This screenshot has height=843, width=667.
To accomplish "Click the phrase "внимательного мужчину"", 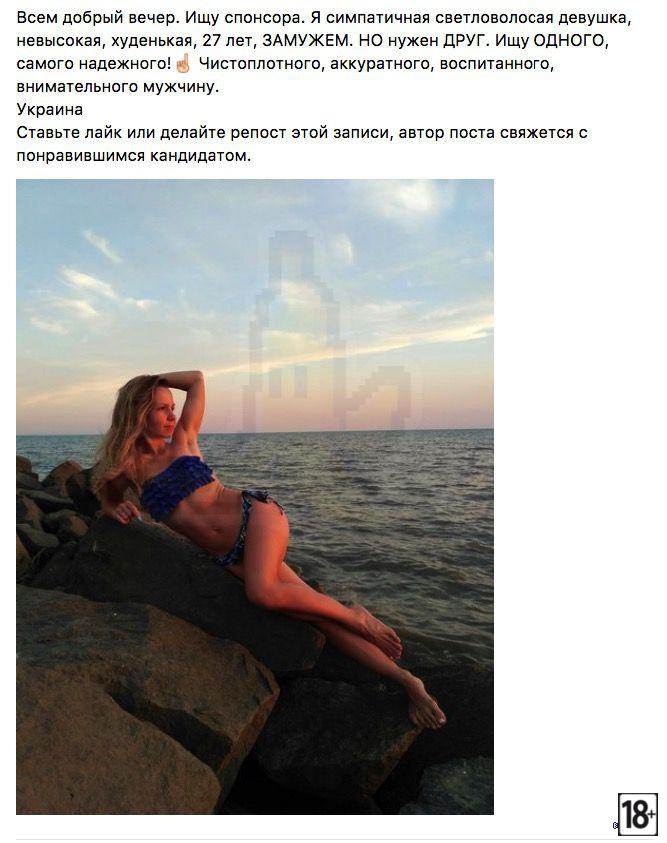I will pos(118,87).
